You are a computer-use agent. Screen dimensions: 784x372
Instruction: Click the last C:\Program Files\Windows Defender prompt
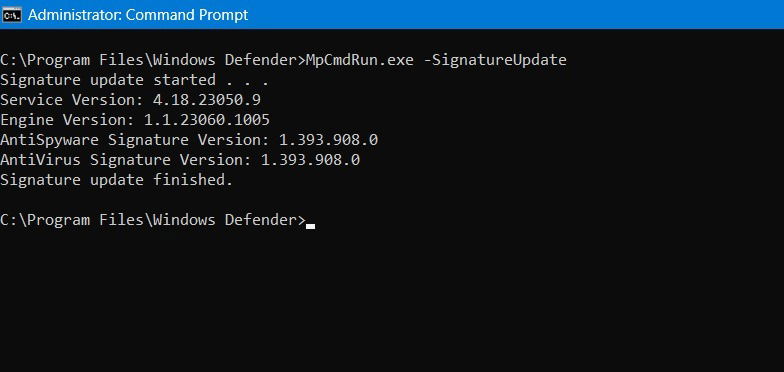(152, 220)
